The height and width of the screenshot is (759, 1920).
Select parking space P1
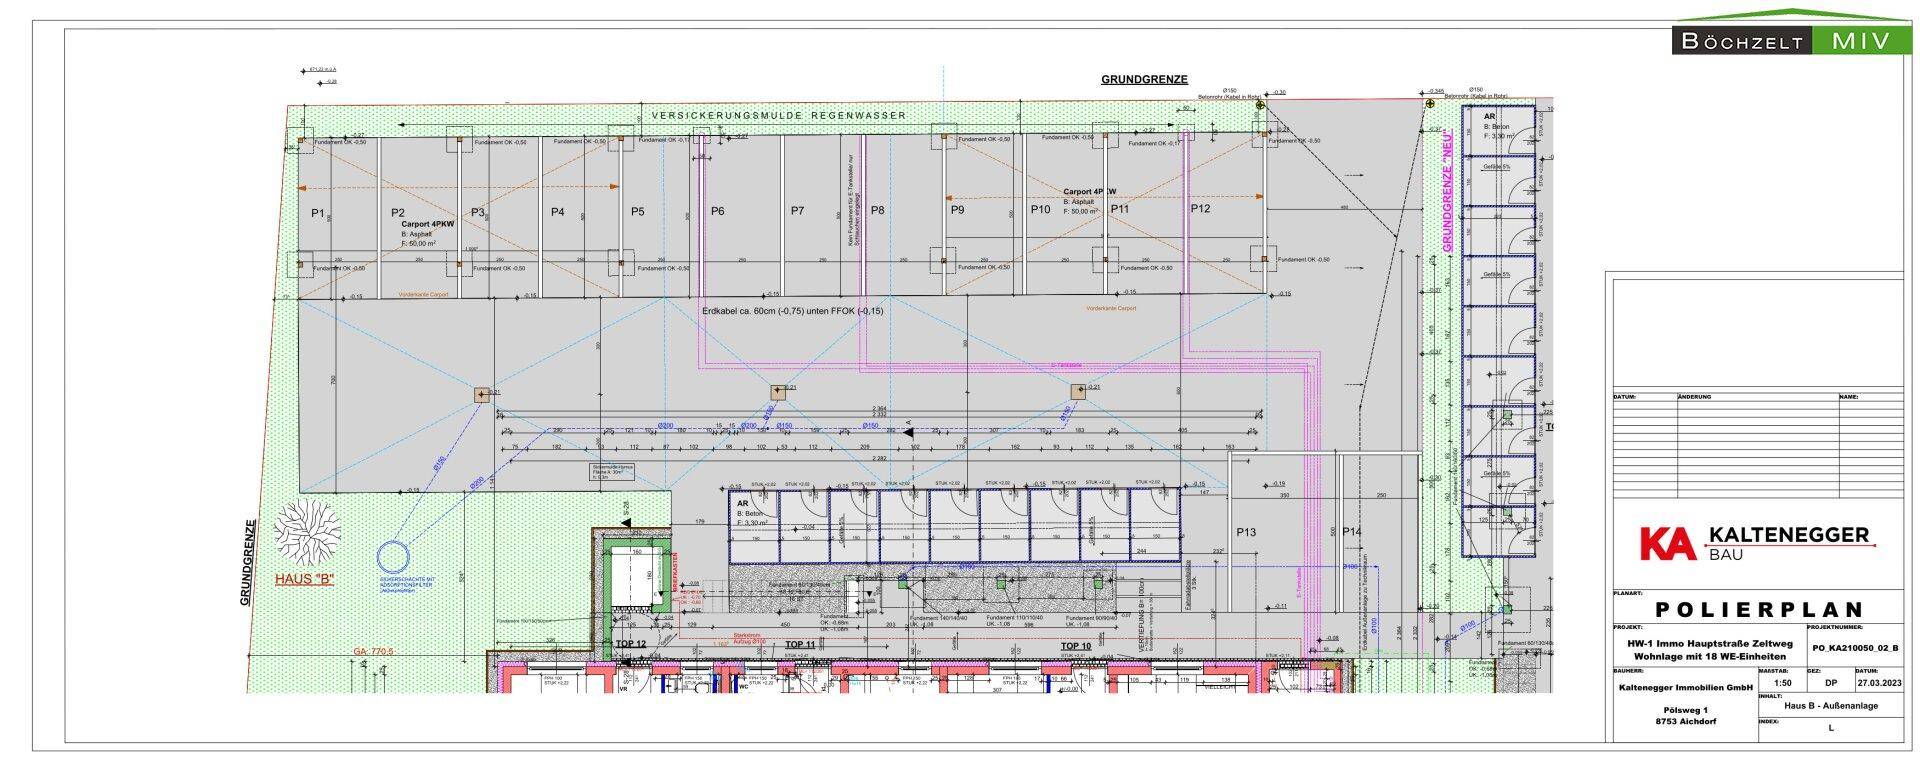[x=318, y=212]
